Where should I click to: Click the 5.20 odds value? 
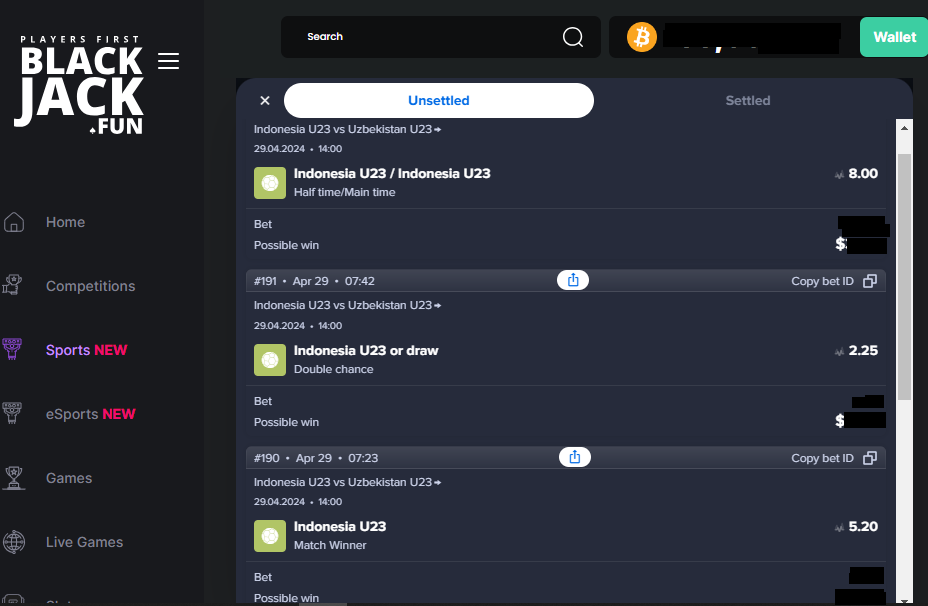863,526
